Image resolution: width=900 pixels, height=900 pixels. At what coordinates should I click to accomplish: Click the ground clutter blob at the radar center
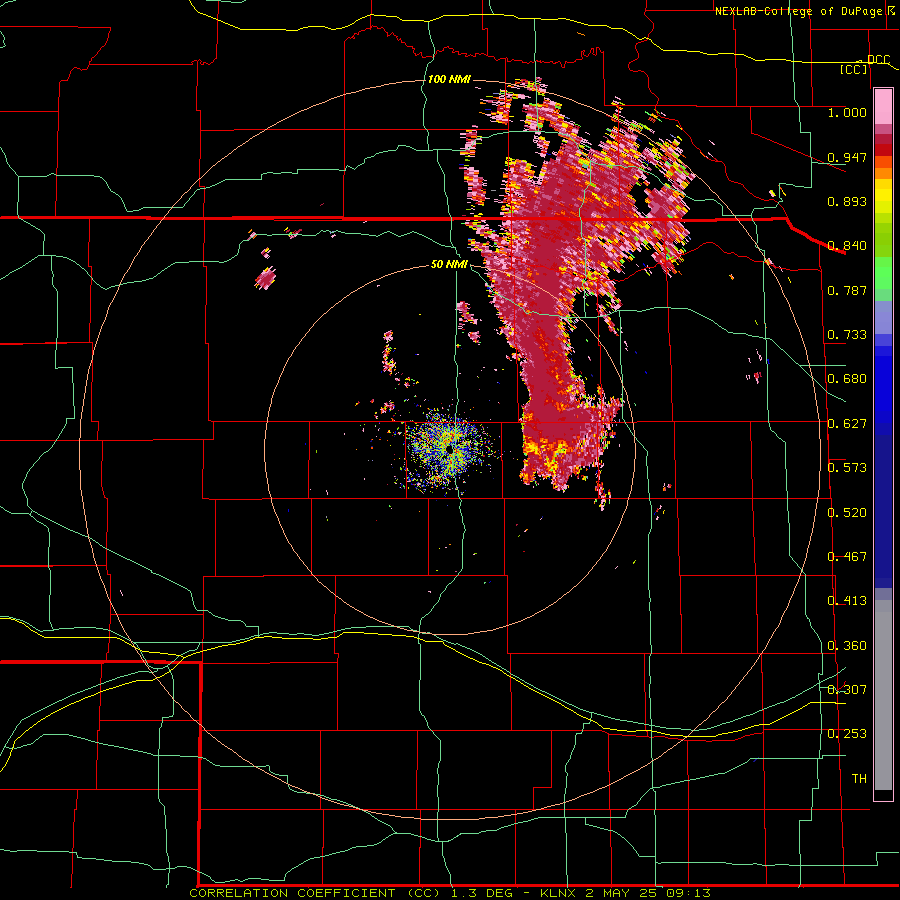coord(449,449)
